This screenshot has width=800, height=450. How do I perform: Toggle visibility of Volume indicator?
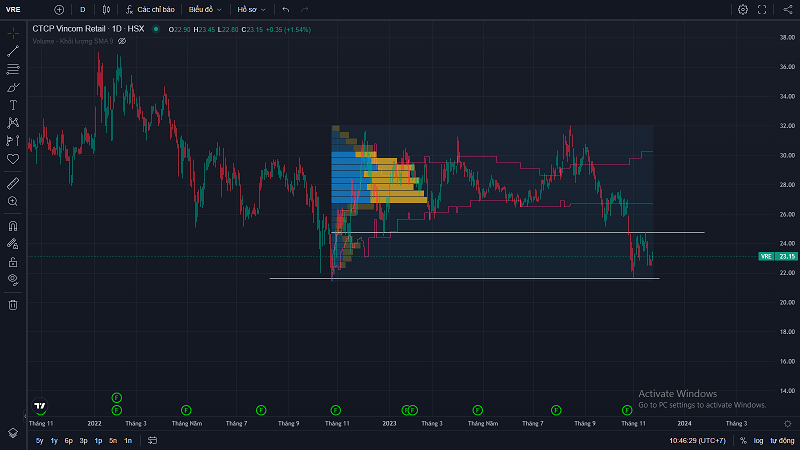[x=122, y=41]
